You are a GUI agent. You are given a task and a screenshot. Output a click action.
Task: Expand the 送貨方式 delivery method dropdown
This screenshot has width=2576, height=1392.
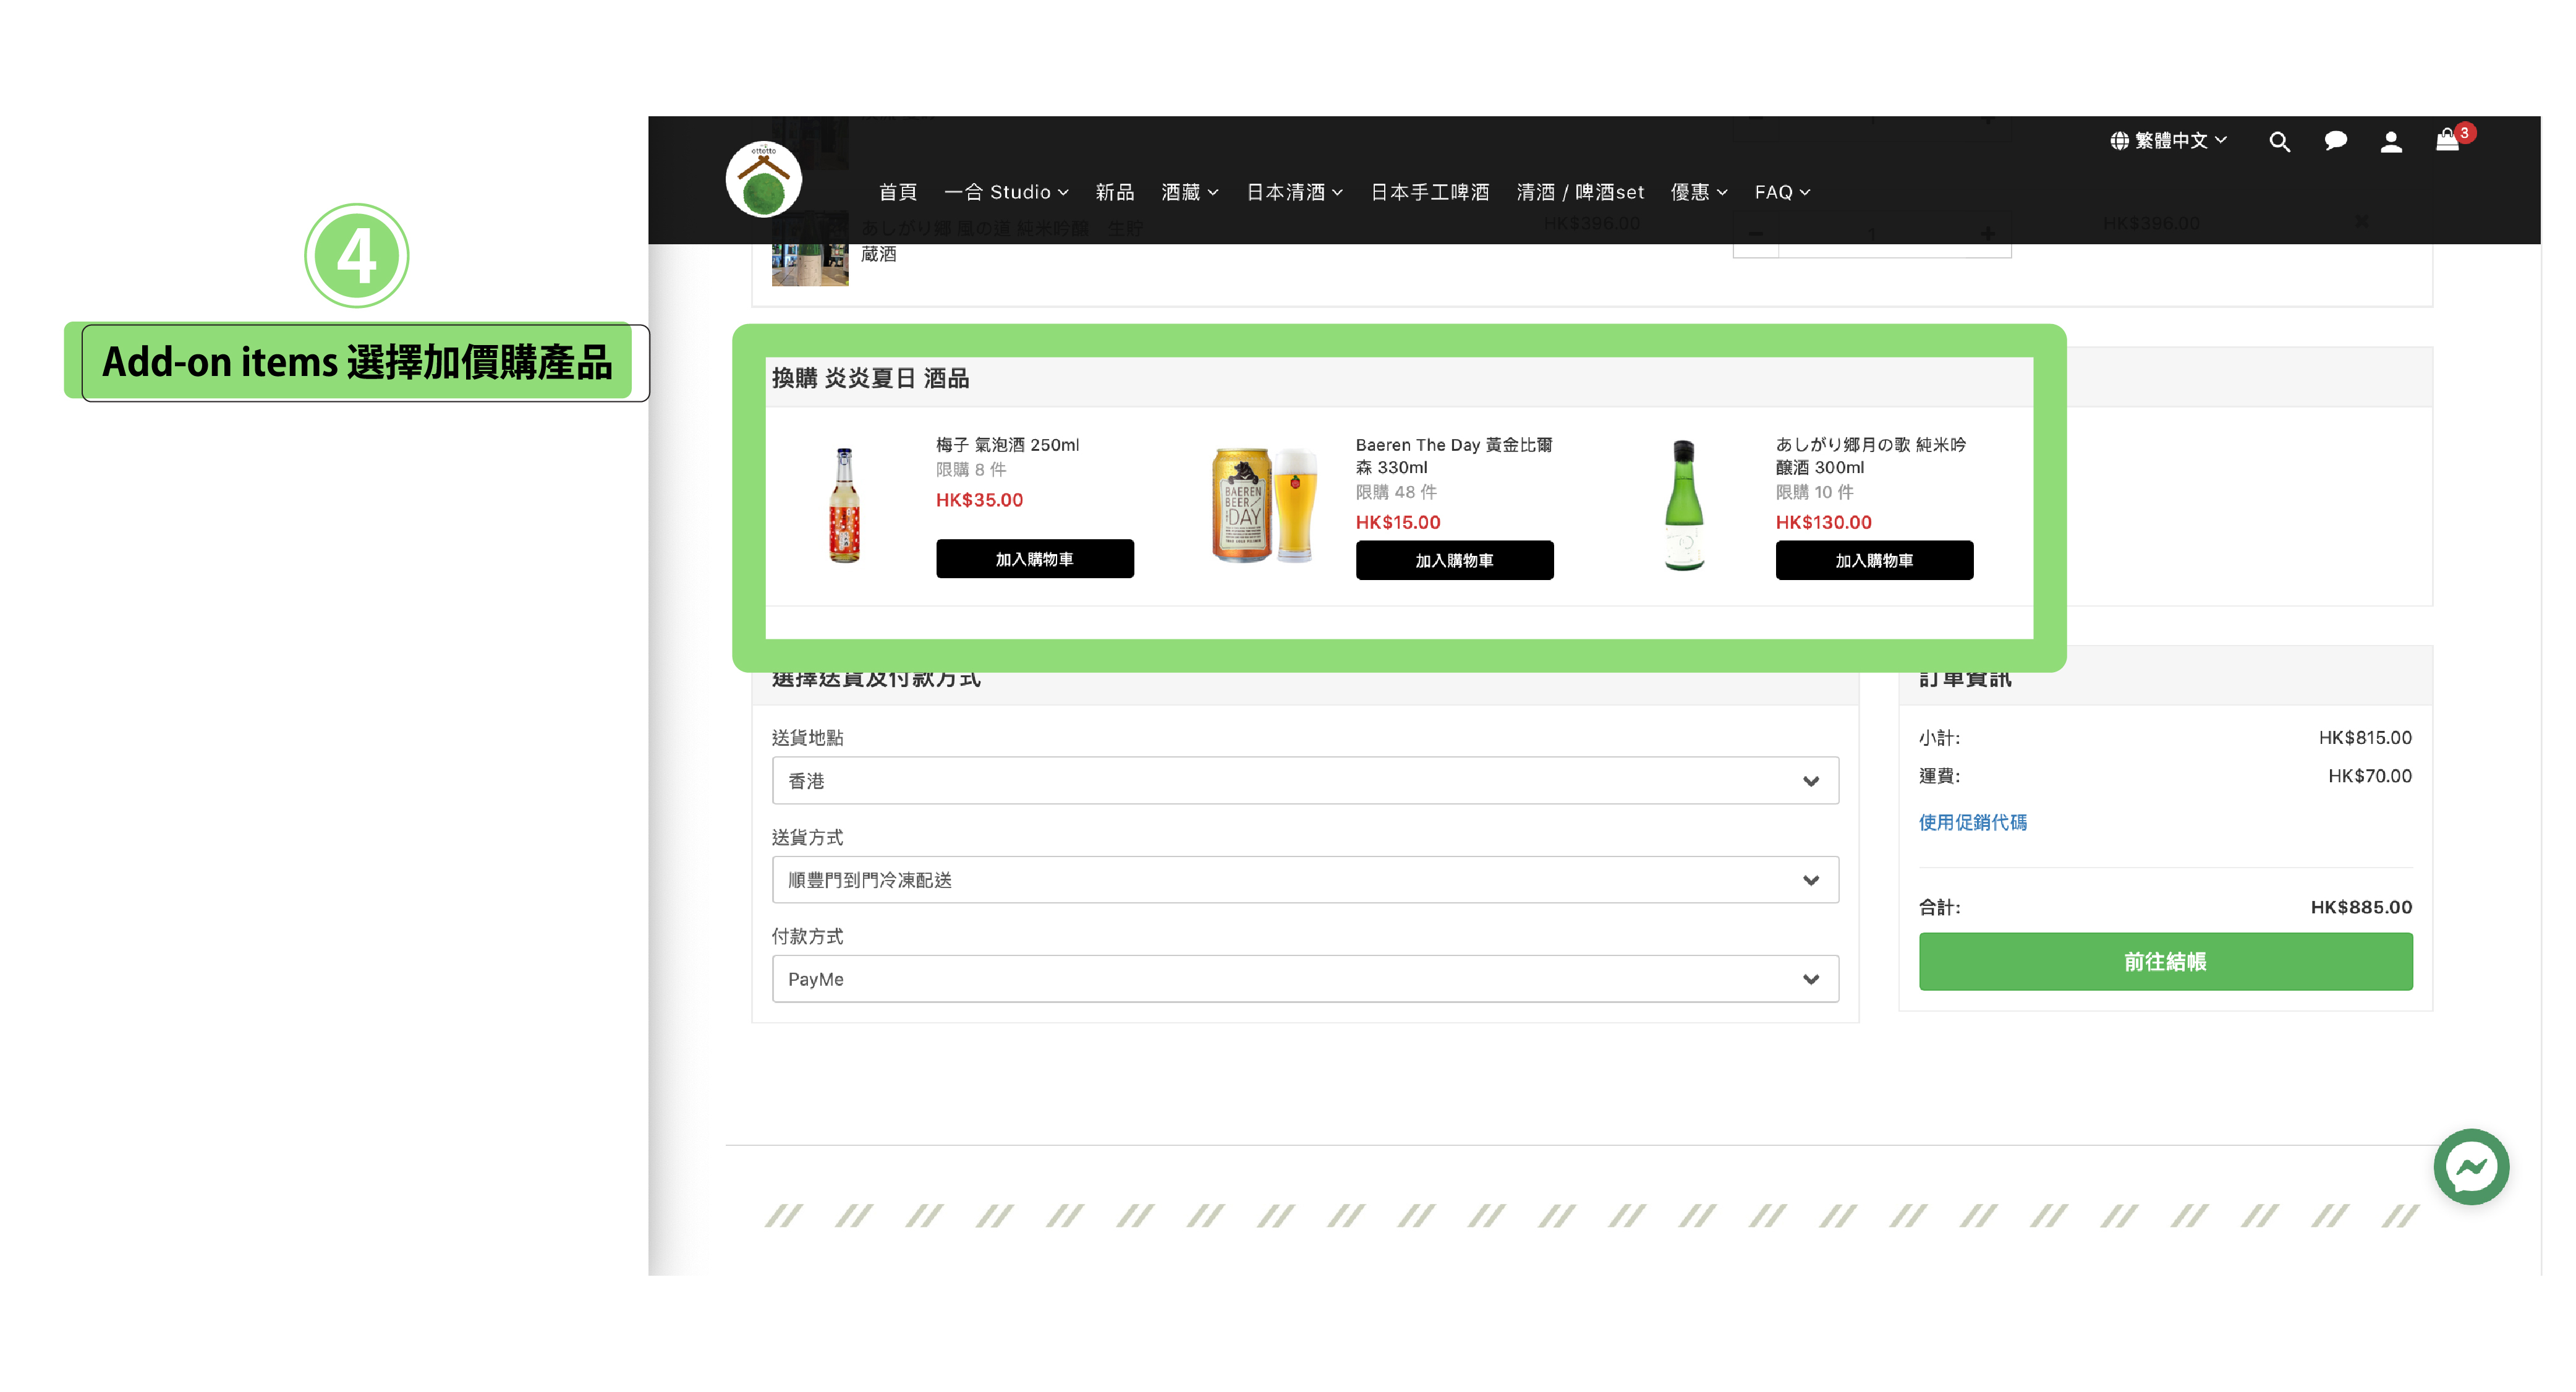click(1304, 880)
